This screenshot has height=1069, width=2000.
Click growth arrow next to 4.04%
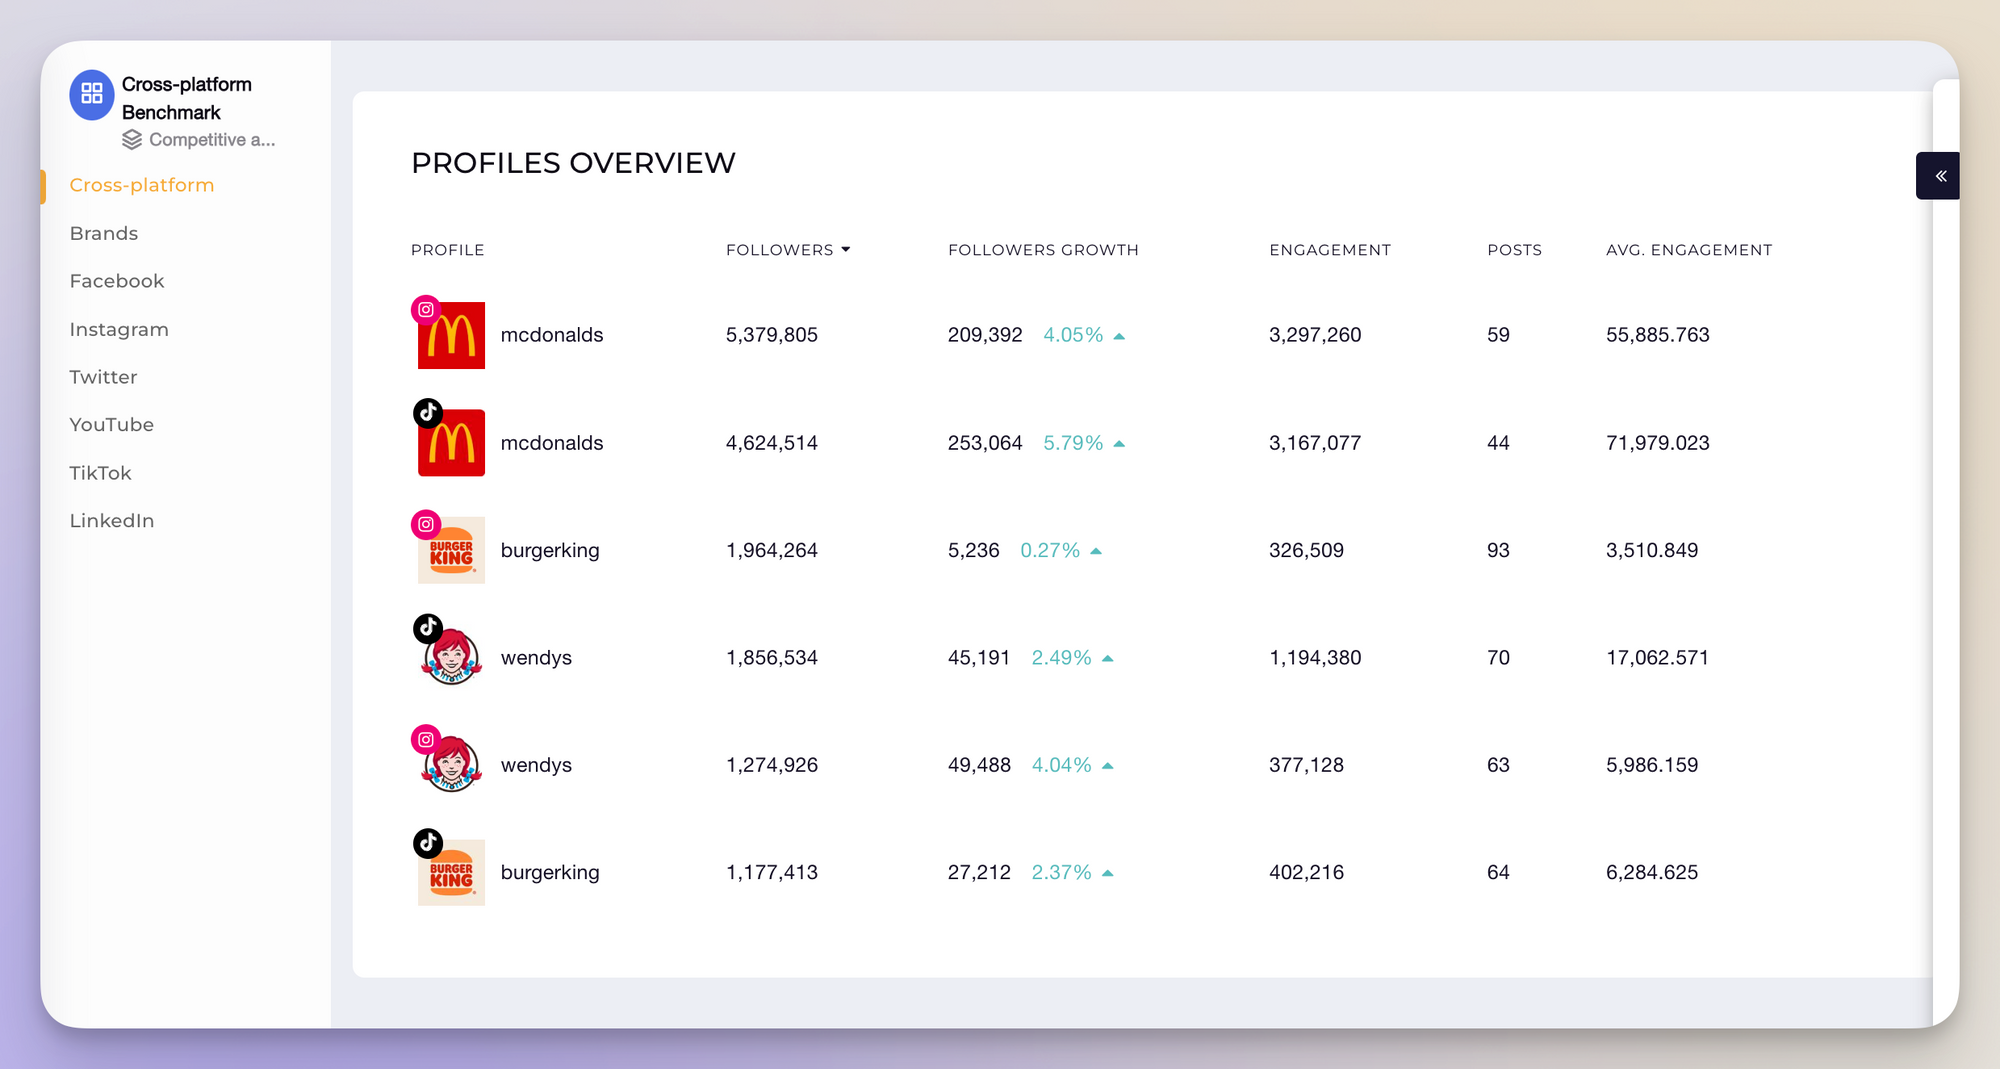1107,766
